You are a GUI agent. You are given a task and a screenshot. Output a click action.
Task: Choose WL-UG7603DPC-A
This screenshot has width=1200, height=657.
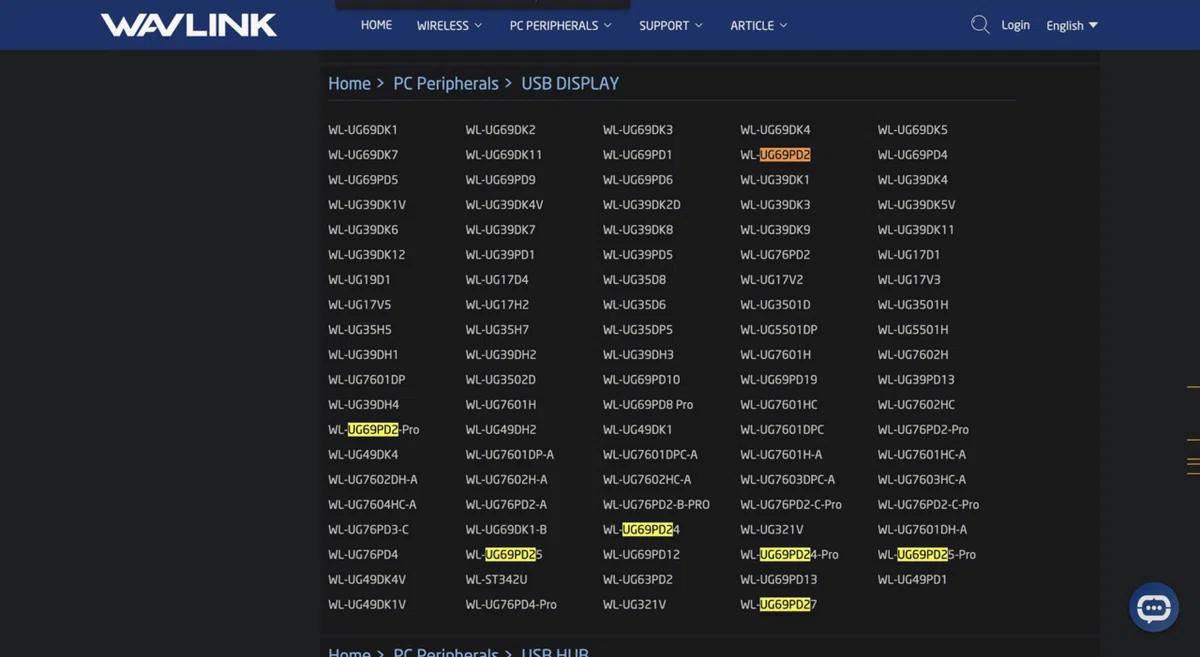click(x=788, y=480)
